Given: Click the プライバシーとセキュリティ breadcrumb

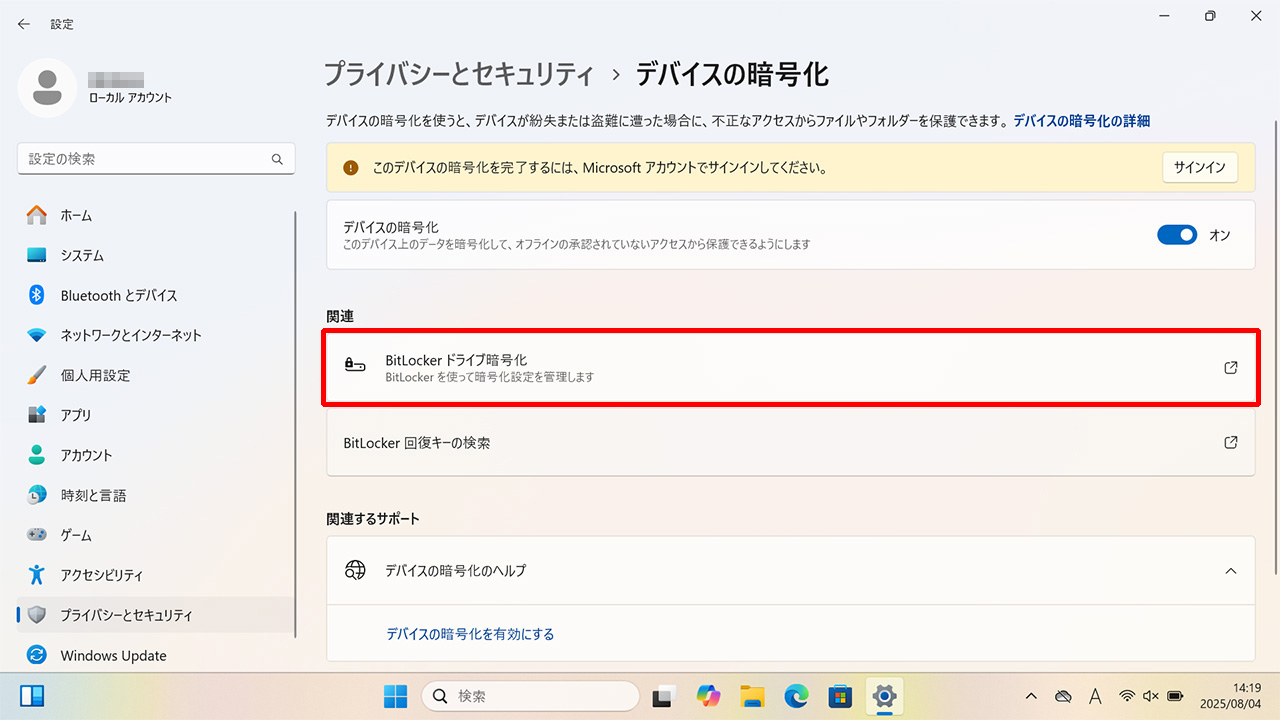Looking at the screenshot, I should 459,74.
